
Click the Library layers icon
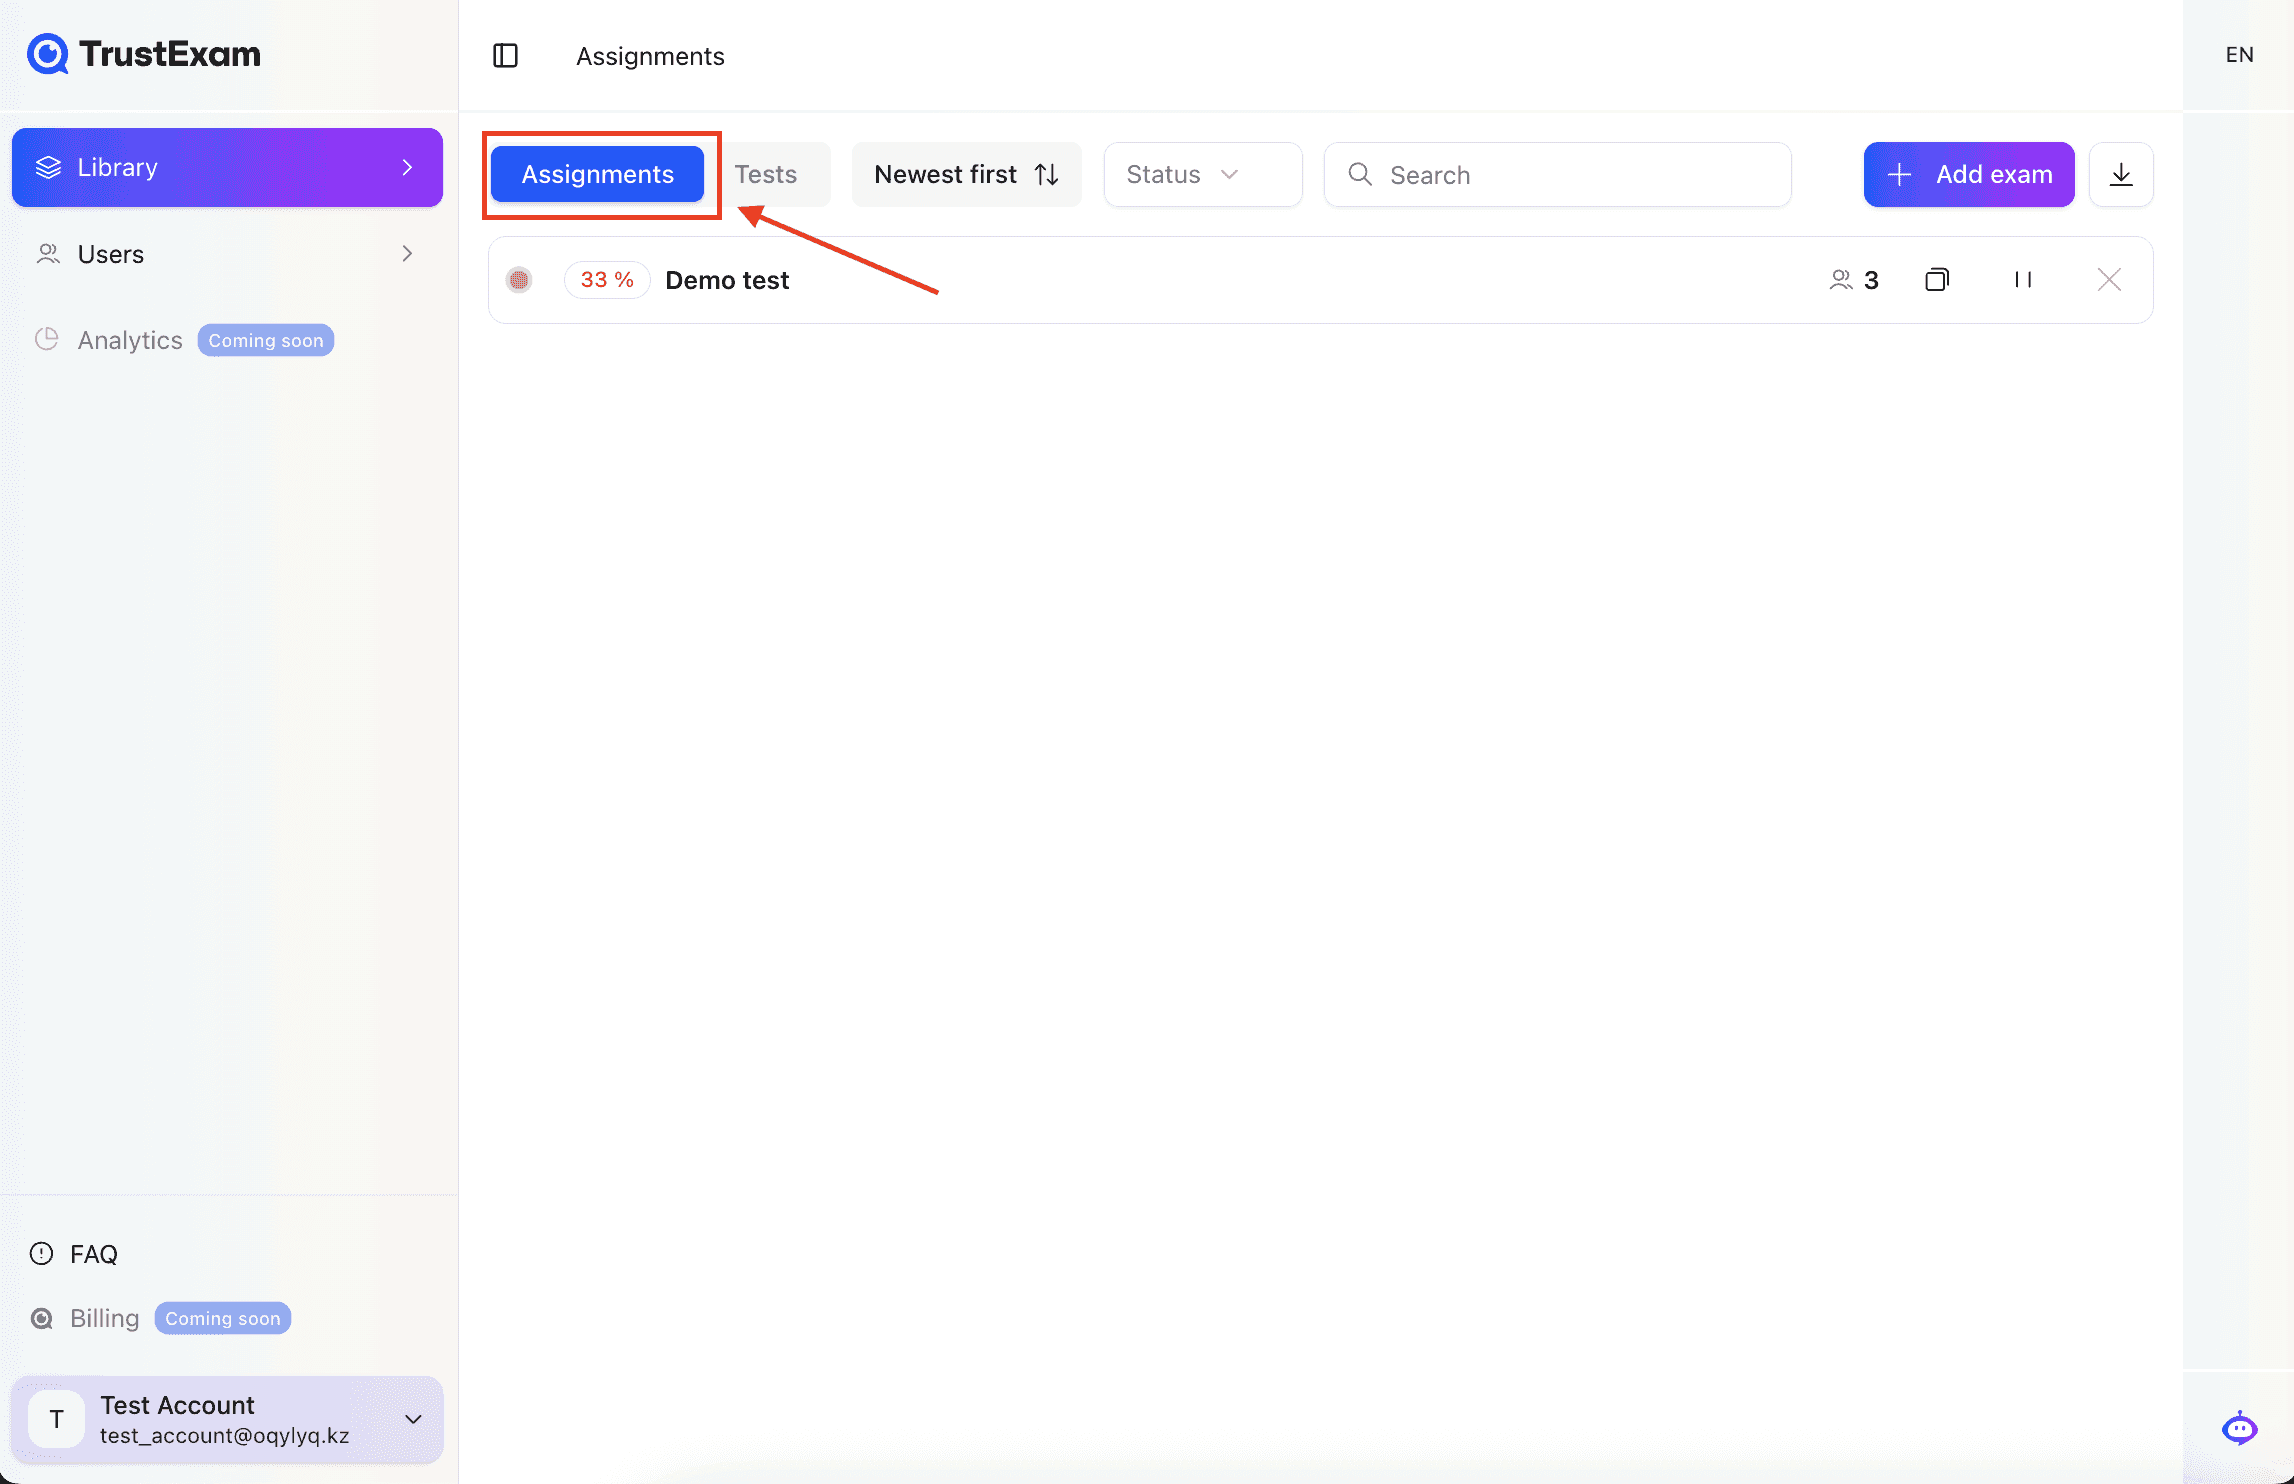click(x=48, y=167)
